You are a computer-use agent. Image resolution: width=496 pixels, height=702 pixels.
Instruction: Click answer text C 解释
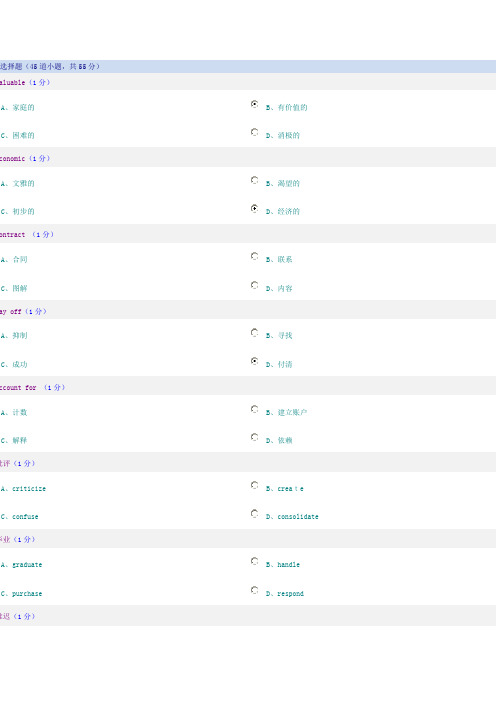pos(14,440)
